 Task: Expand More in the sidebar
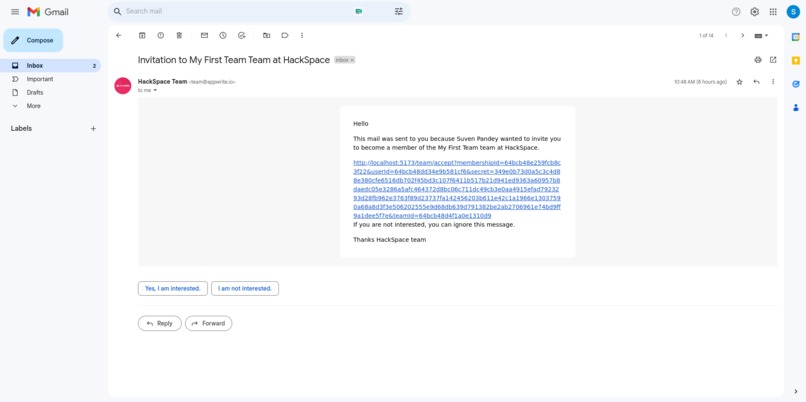pyautogui.click(x=50, y=106)
